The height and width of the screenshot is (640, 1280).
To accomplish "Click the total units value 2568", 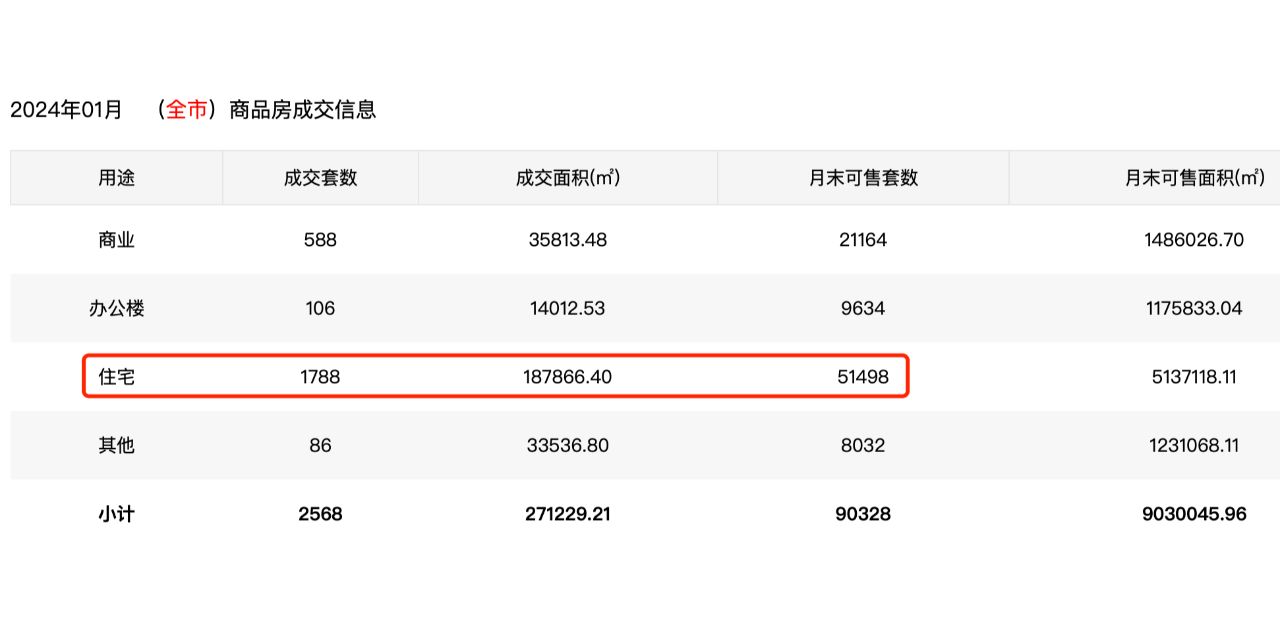I will [320, 514].
